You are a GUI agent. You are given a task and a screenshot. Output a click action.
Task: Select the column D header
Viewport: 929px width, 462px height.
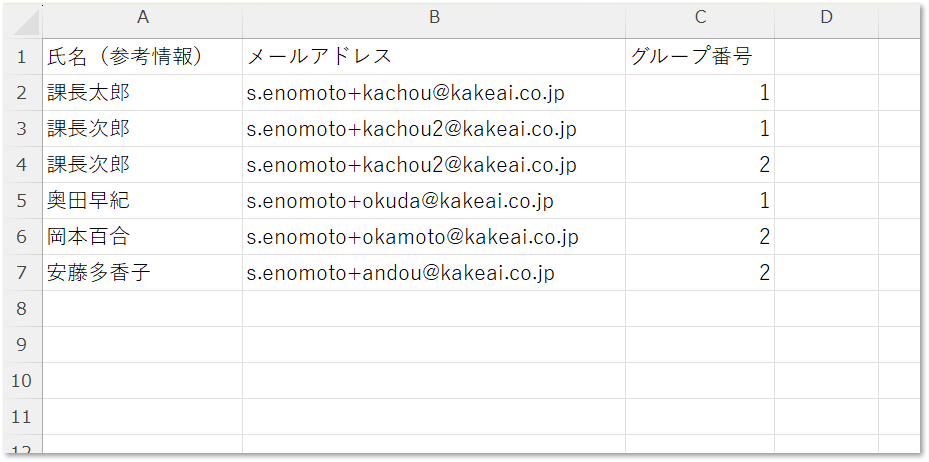826,18
